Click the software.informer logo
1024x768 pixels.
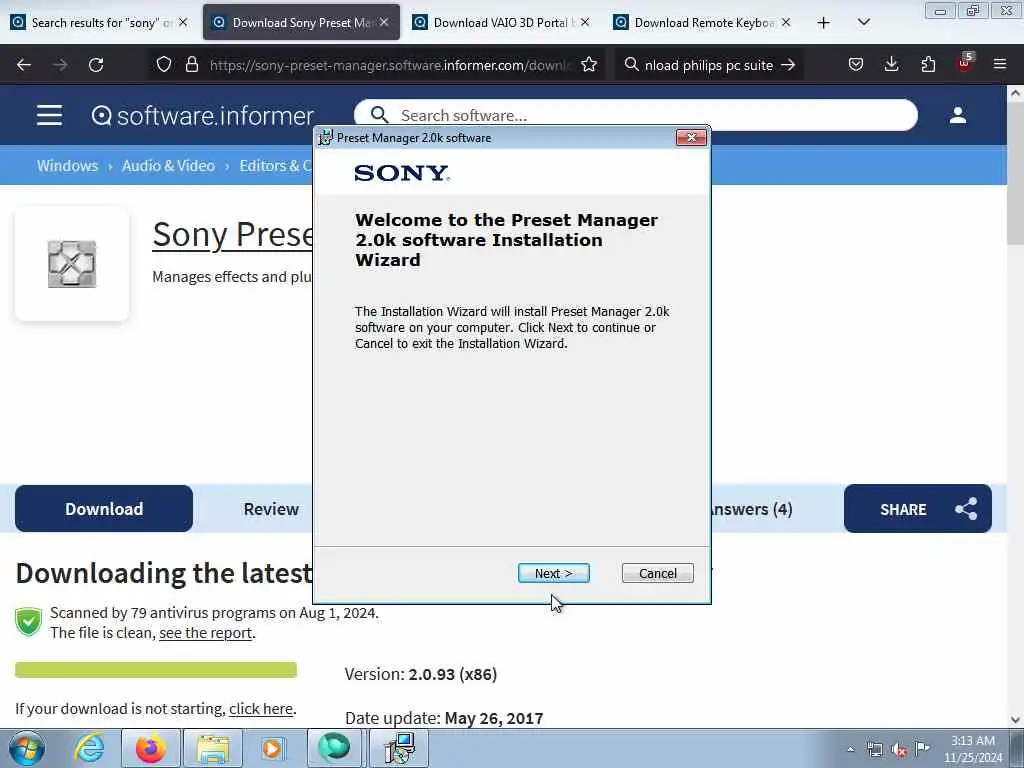pyautogui.click(x=202, y=116)
